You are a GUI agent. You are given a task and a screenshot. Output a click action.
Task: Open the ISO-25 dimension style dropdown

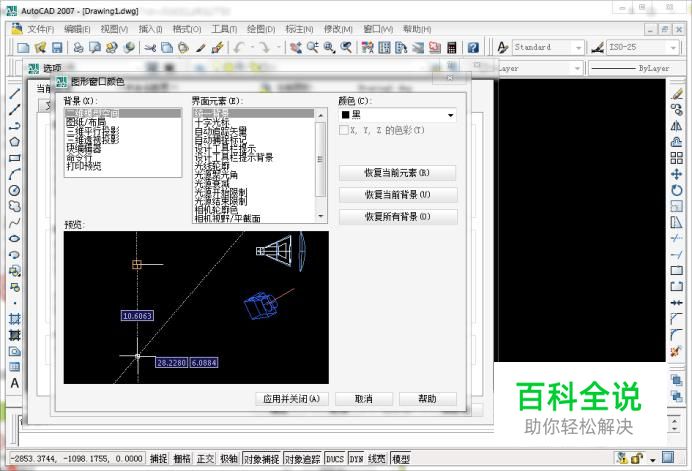[642, 47]
